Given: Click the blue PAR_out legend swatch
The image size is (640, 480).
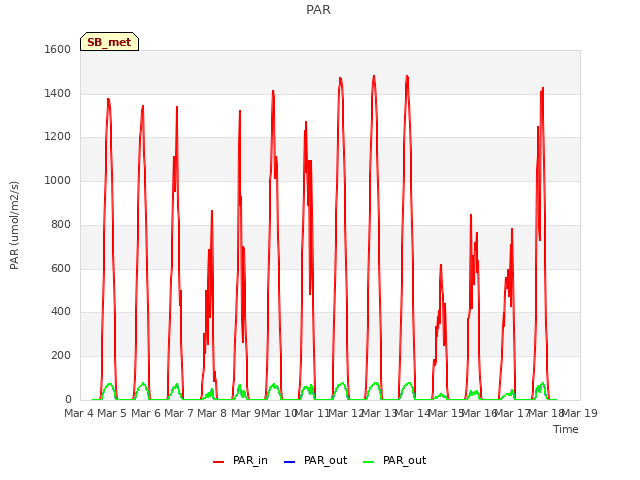Looking at the screenshot, I should click(x=289, y=462).
